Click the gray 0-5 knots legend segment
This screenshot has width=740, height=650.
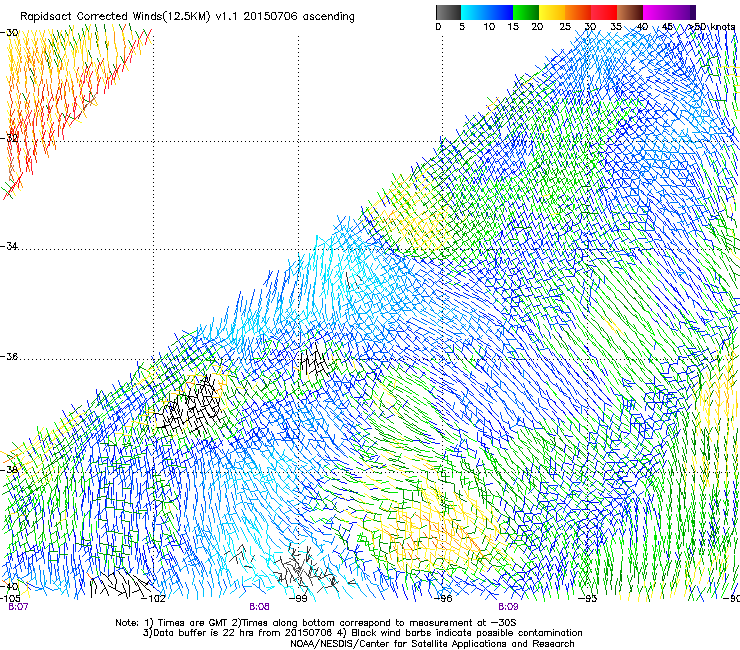(448, 12)
